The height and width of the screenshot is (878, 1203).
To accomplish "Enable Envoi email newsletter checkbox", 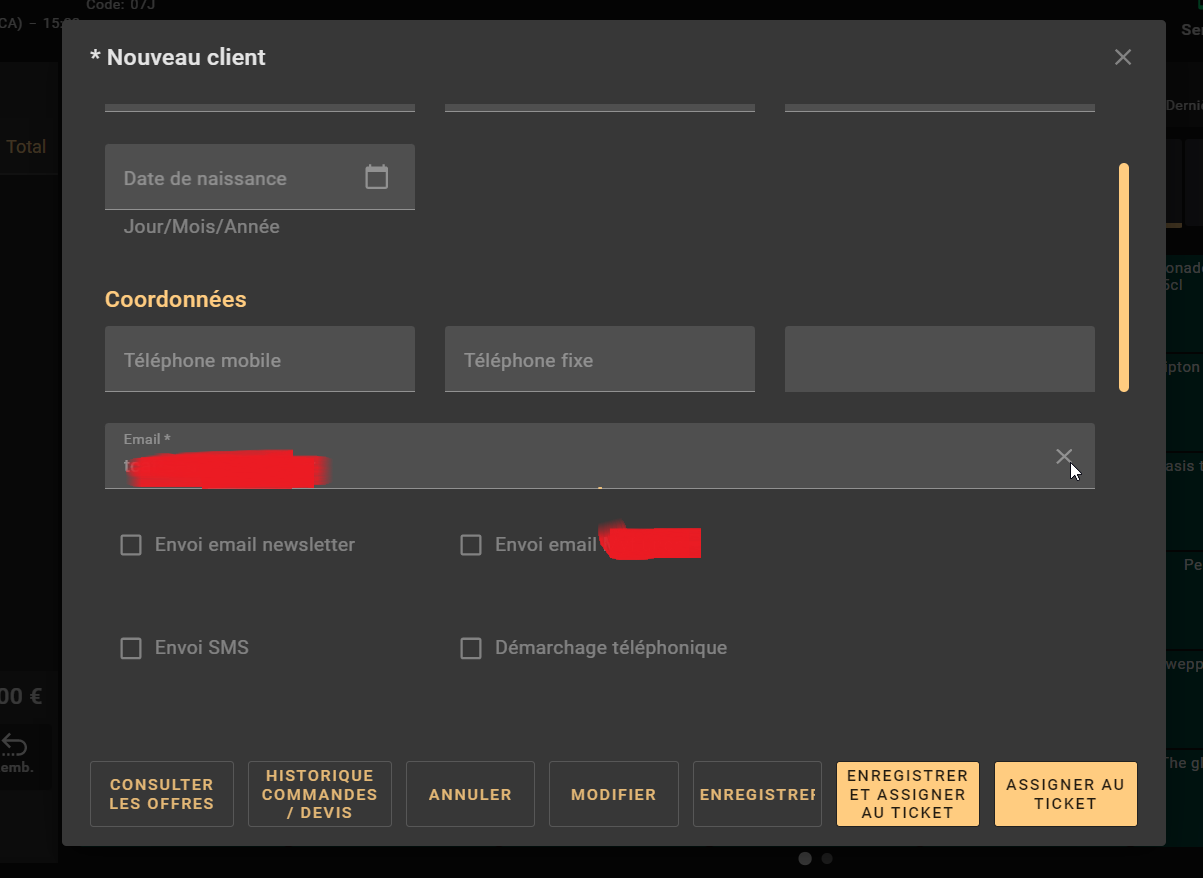I will 131,545.
